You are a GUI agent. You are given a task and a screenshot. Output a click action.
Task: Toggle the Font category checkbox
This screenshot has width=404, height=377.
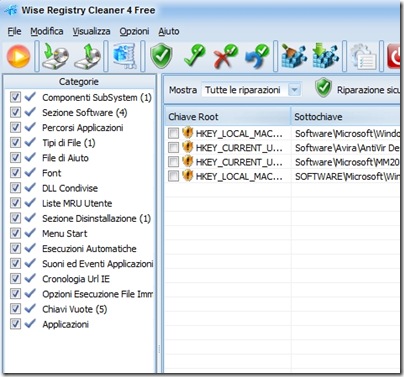coord(15,173)
